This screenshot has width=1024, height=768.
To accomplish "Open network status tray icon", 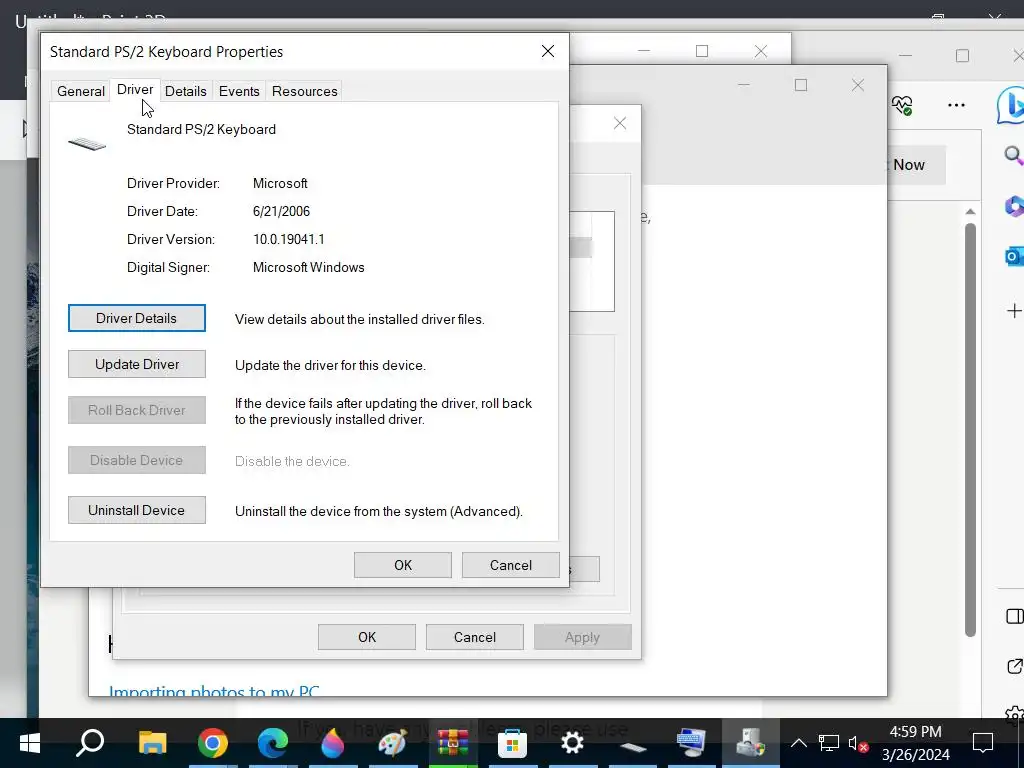I will (828, 743).
